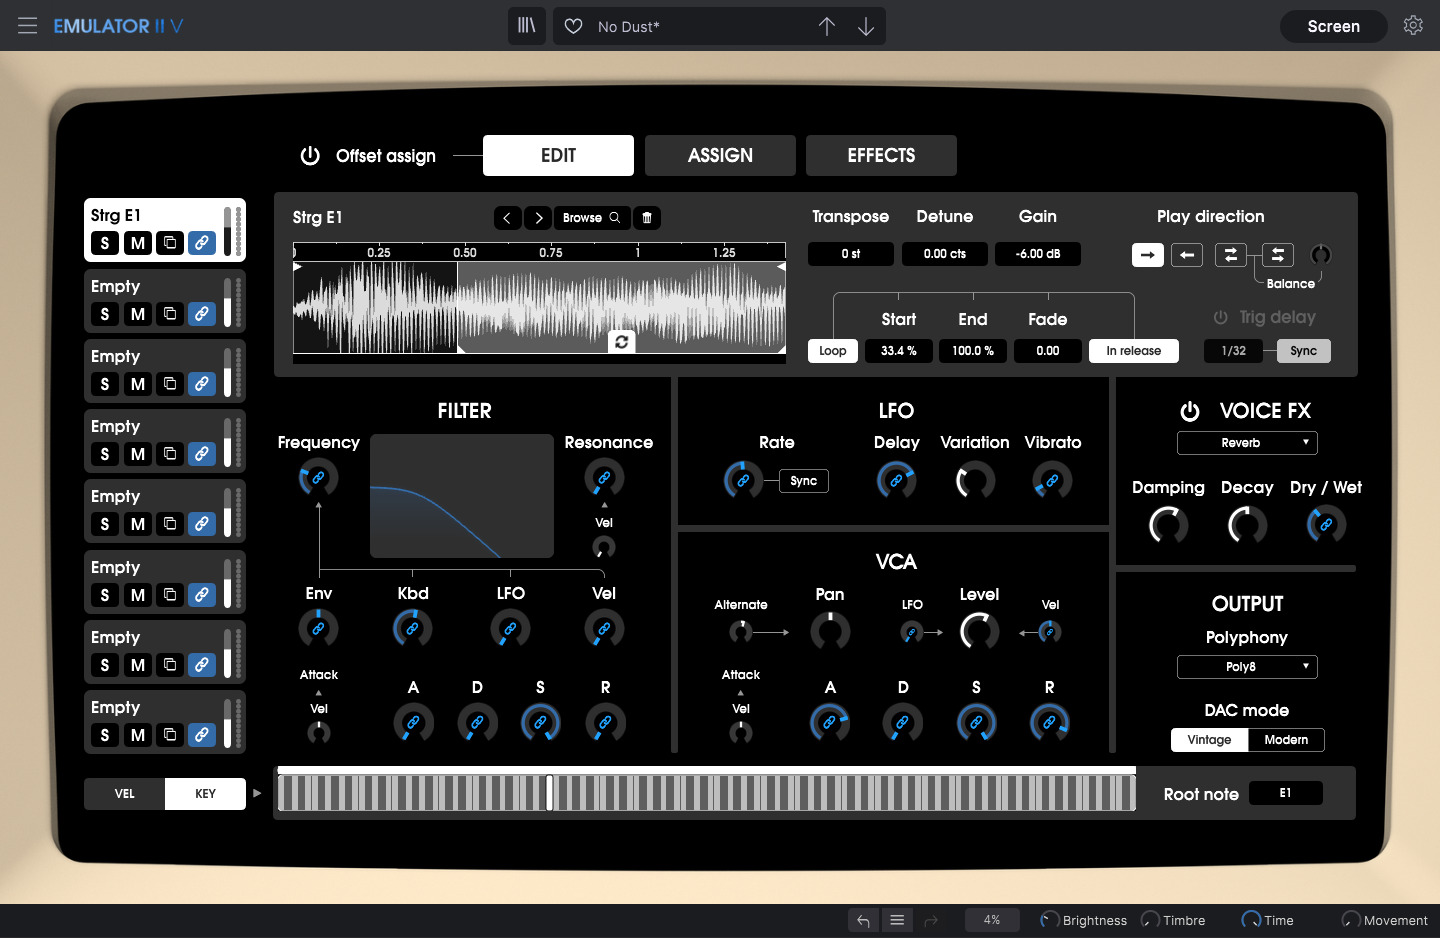Click the Voice FX Damping knob
The image size is (1440, 938).
[x=1168, y=525]
